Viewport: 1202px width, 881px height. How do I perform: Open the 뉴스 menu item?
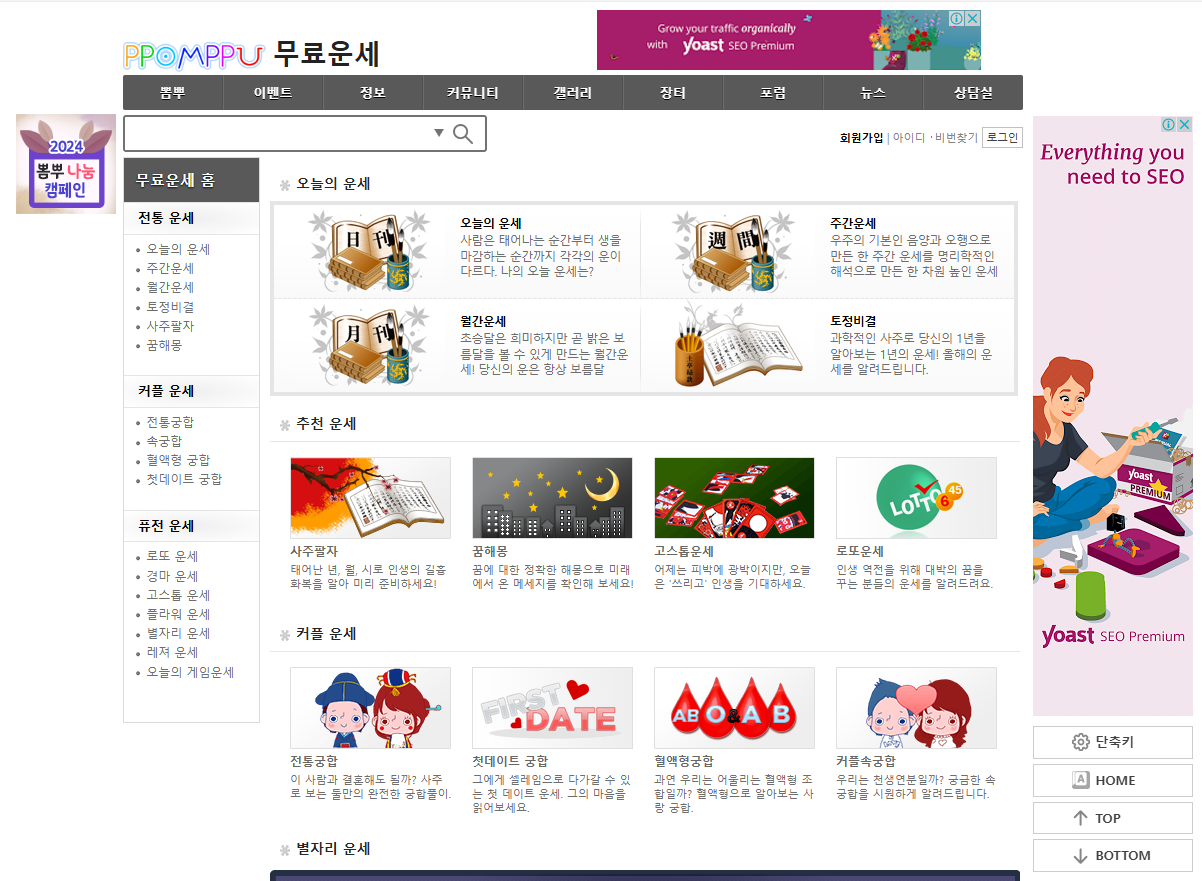tap(871, 92)
